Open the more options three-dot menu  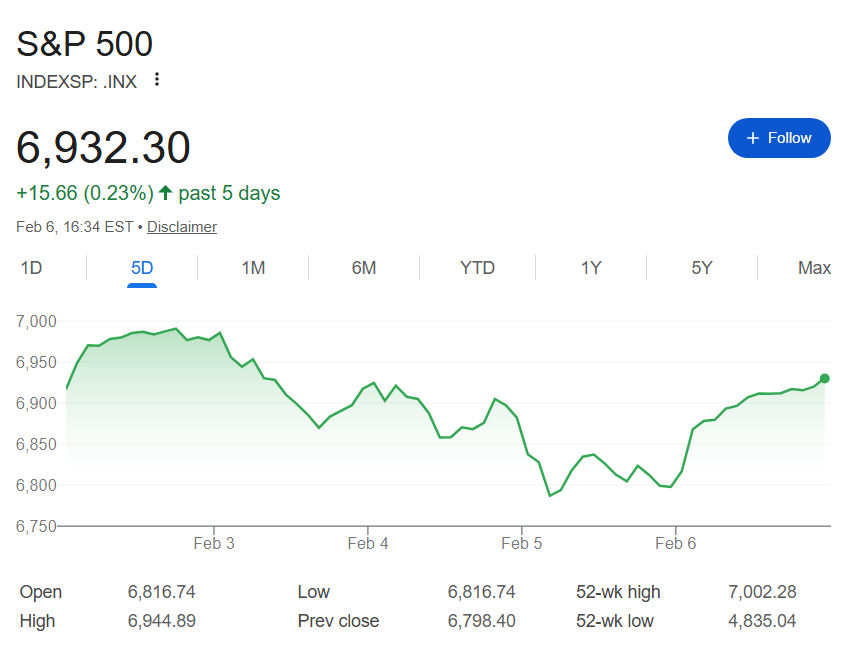157,80
